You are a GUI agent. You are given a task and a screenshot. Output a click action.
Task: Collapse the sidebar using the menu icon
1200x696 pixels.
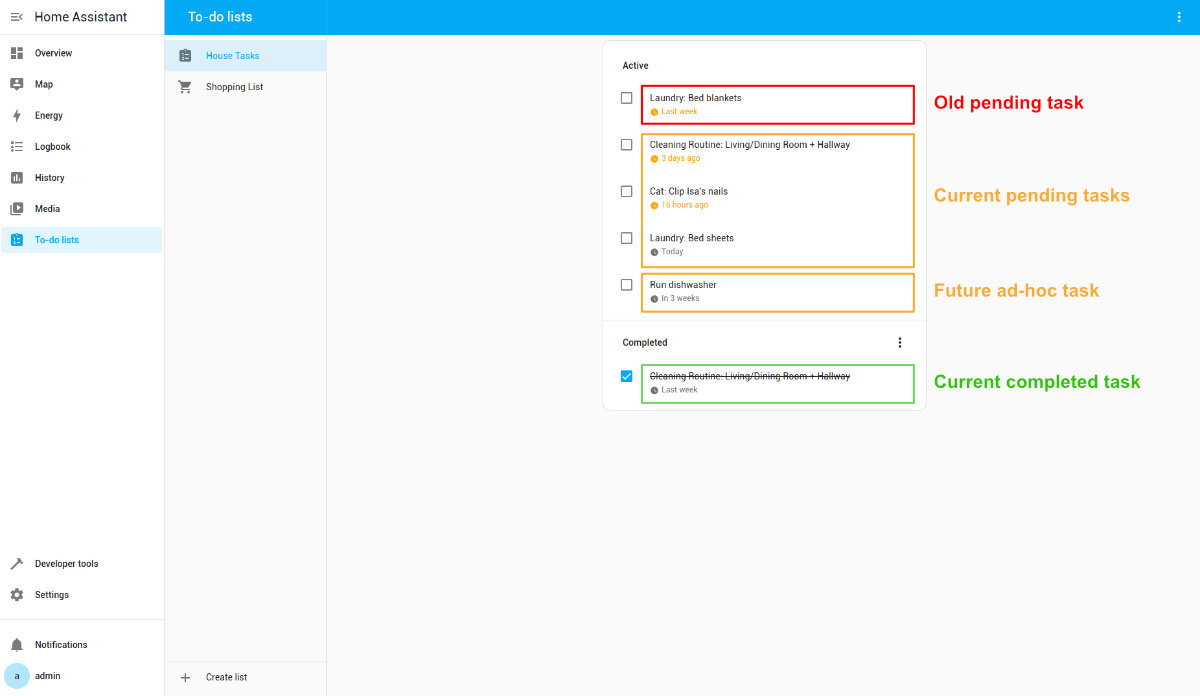click(x=17, y=17)
